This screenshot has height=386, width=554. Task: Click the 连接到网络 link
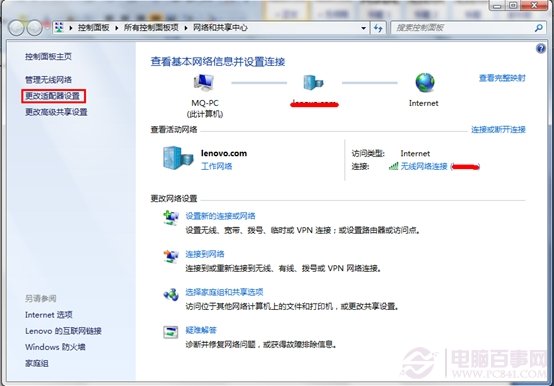click(x=205, y=254)
